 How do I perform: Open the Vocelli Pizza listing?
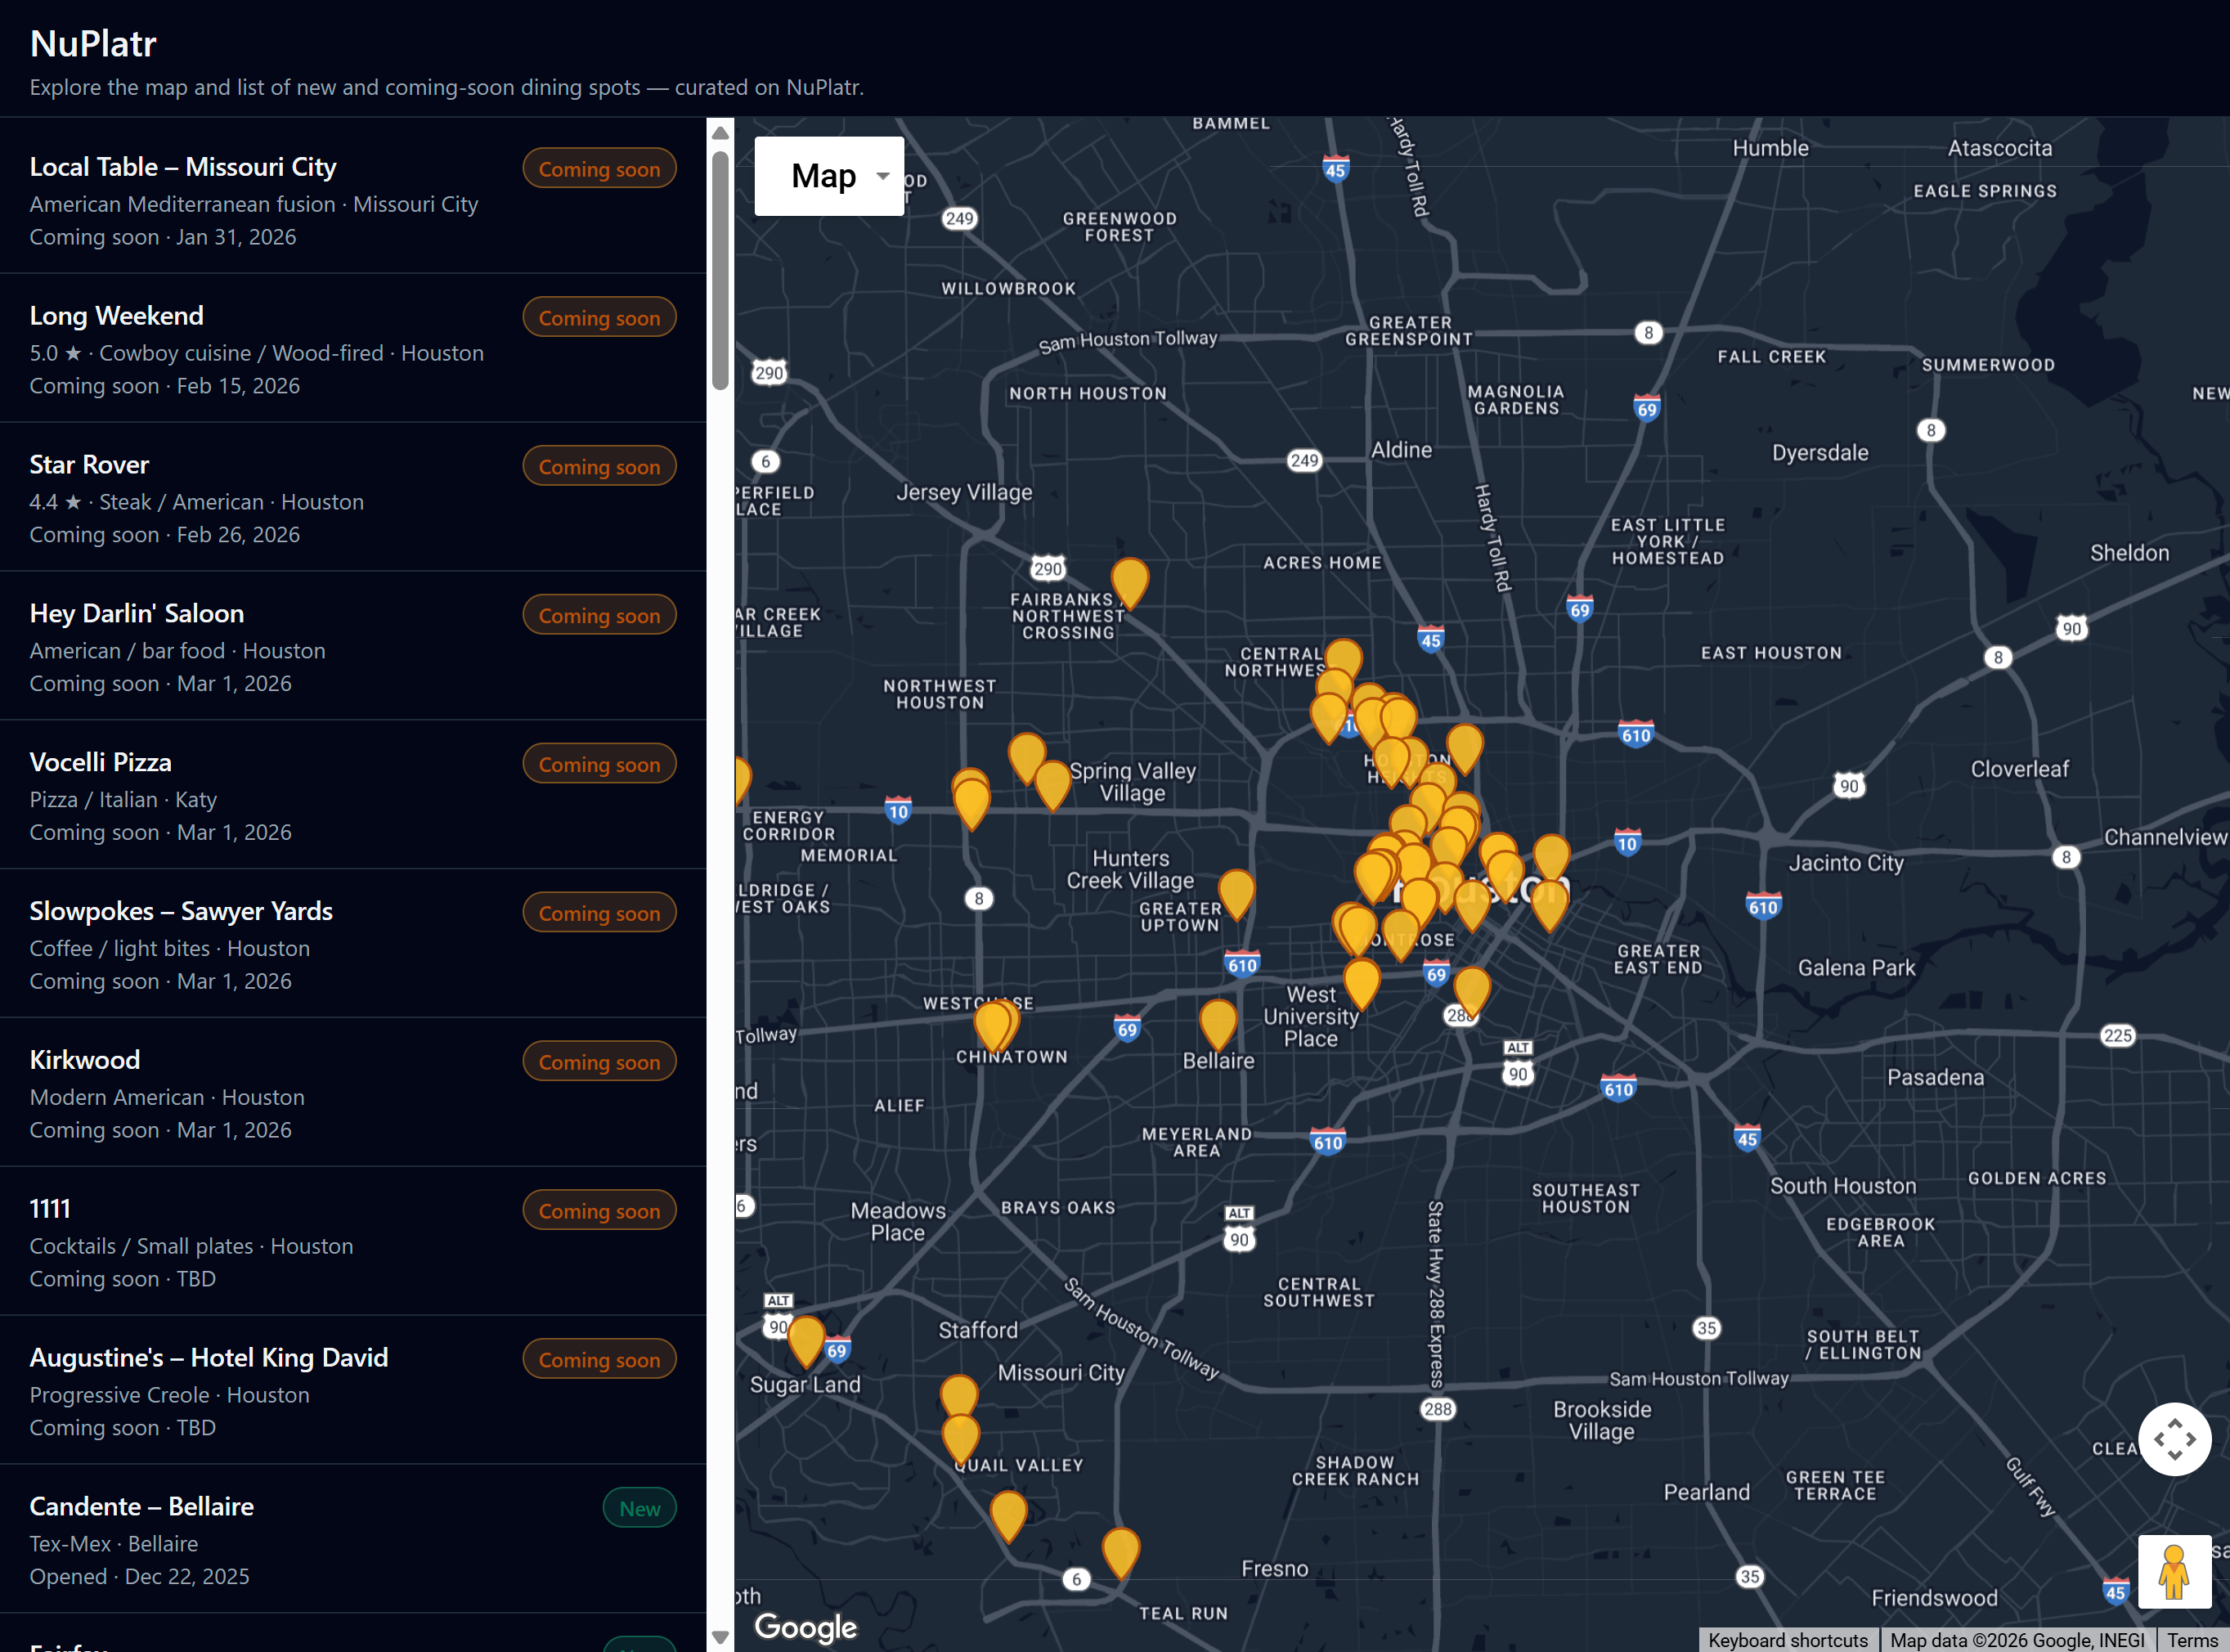100,761
